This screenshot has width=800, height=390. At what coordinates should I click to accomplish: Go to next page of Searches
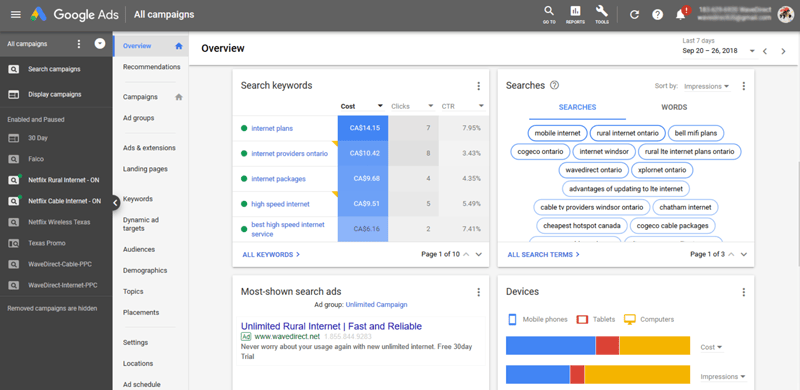pyautogui.click(x=744, y=254)
